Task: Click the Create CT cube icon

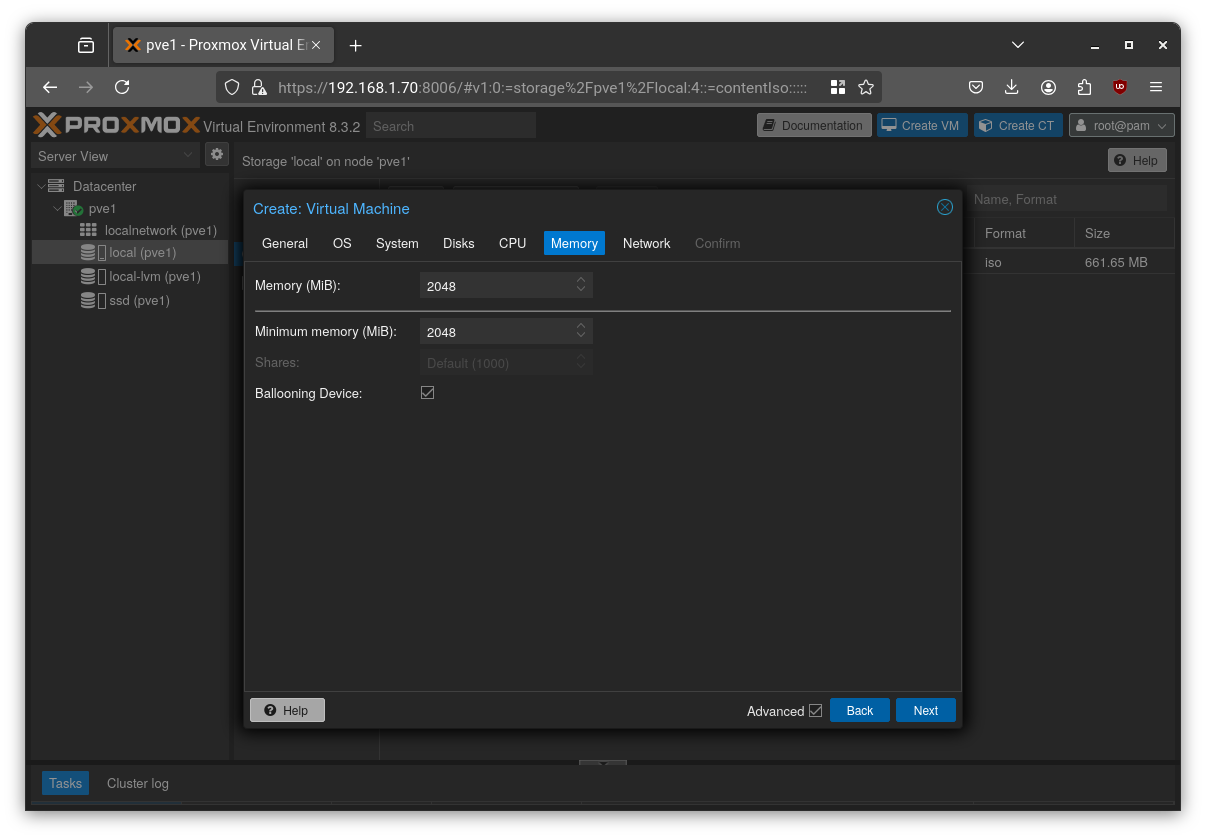Action: point(987,125)
